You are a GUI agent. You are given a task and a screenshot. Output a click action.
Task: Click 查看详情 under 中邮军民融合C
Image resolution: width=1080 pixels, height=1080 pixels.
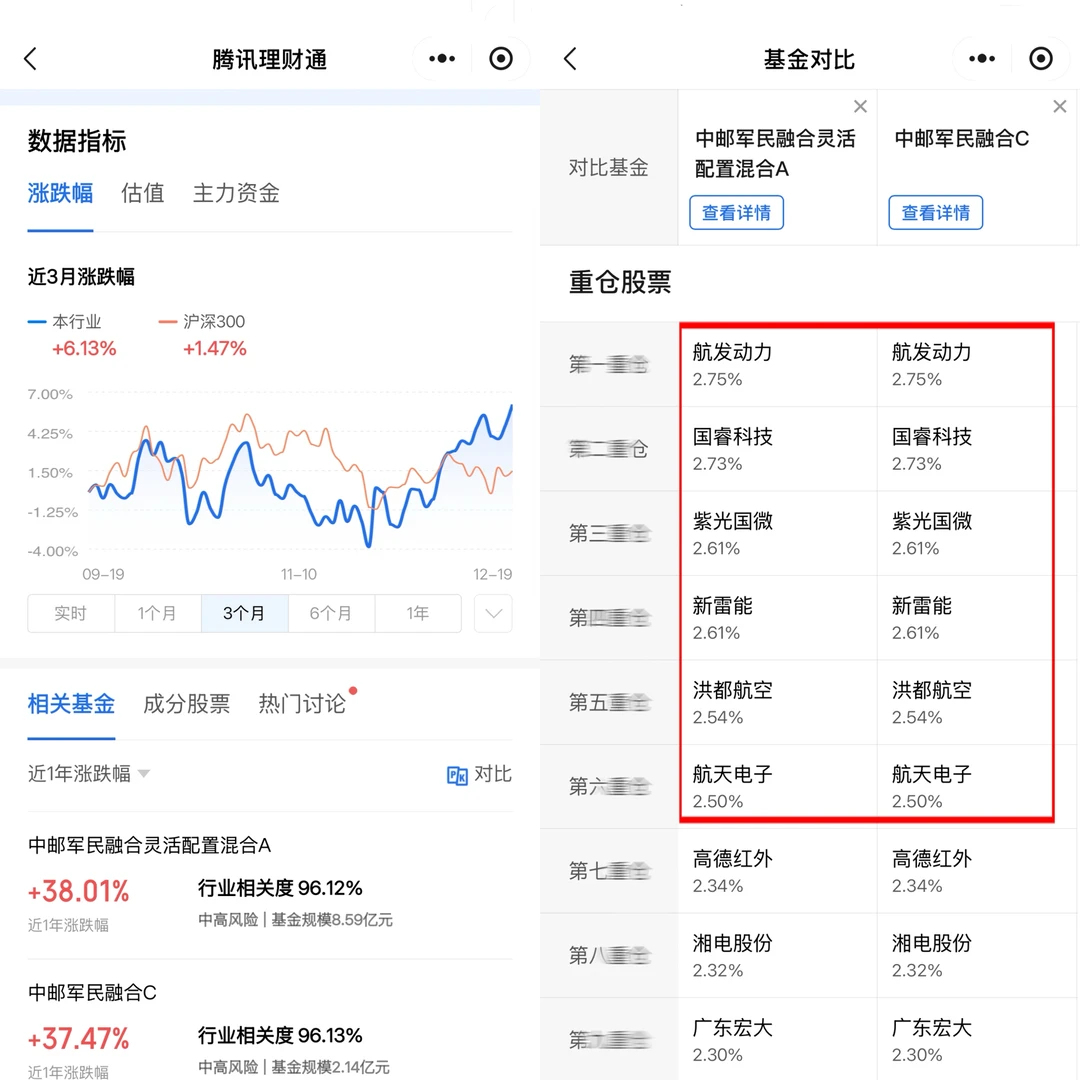935,212
